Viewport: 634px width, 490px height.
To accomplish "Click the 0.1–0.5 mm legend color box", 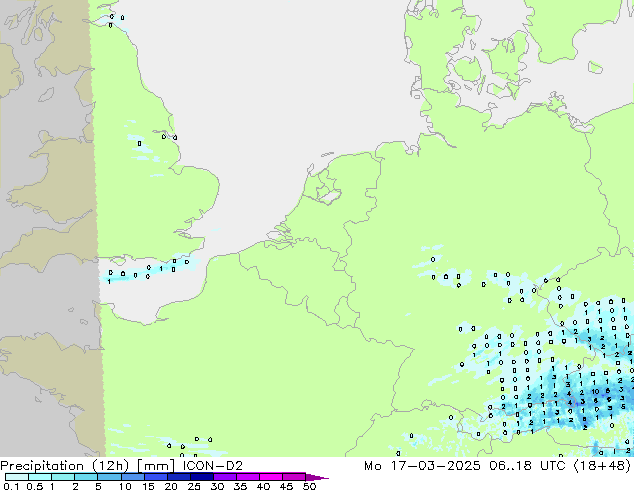I will (x=17, y=477).
